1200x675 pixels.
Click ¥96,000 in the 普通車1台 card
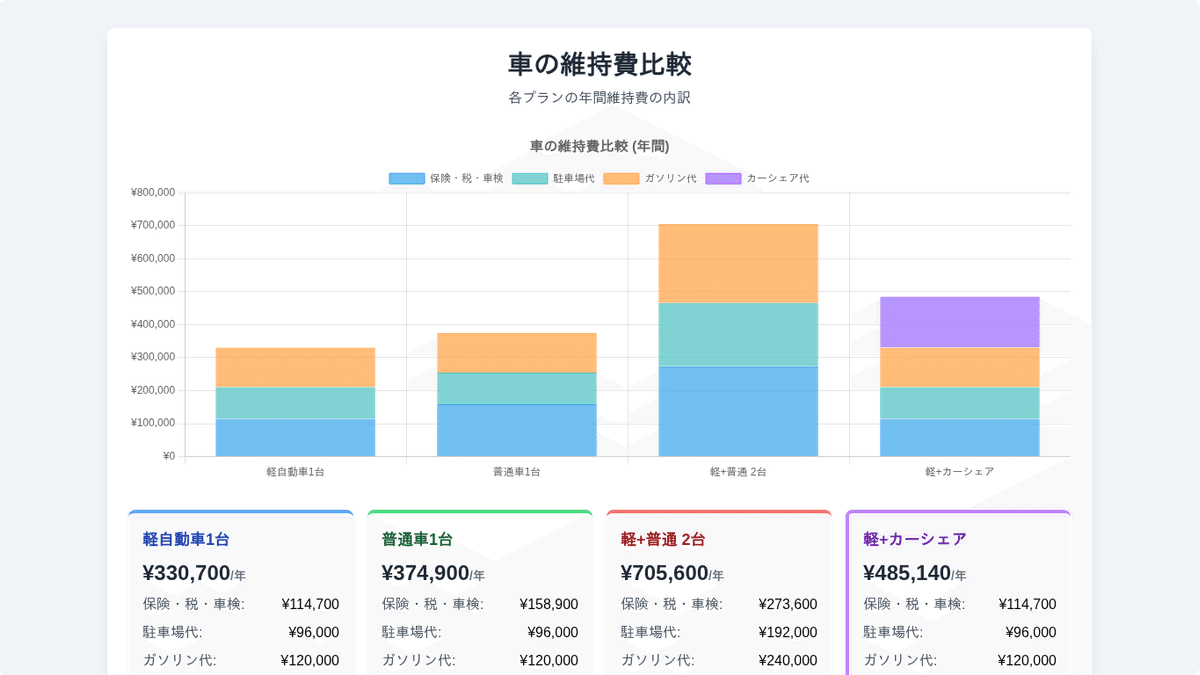coord(553,632)
